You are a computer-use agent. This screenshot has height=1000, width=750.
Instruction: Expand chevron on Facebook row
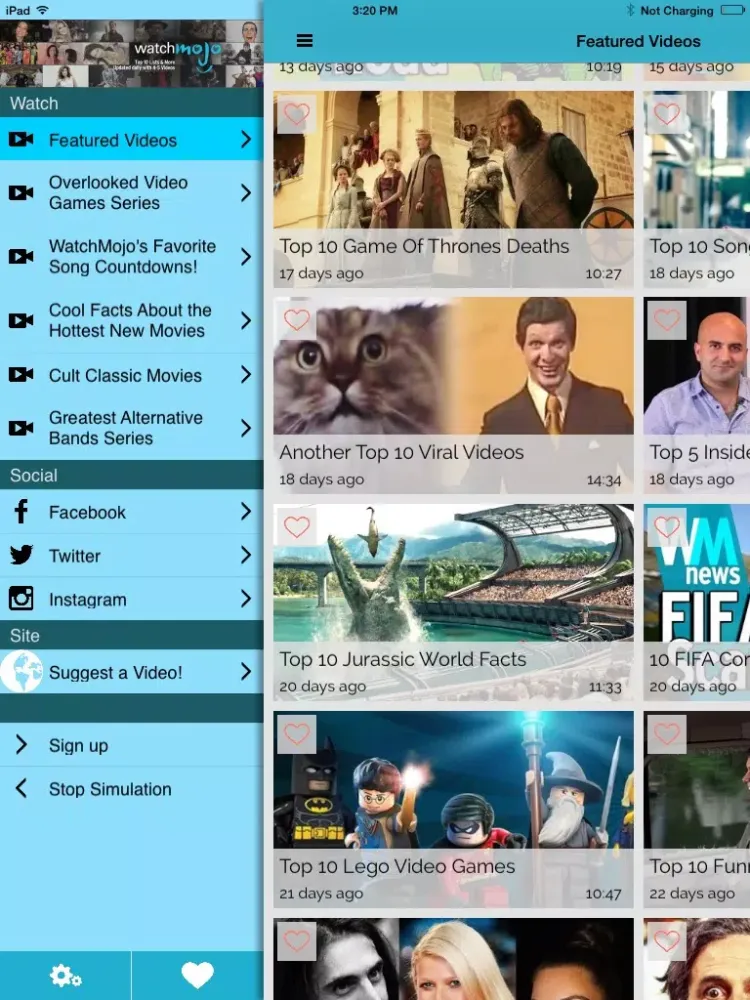[246, 511]
